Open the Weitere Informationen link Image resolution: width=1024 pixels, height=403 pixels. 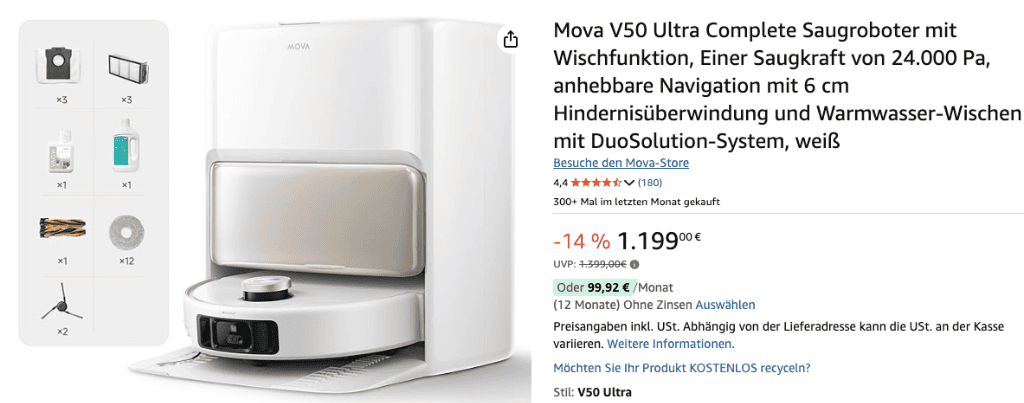point(671,344)
